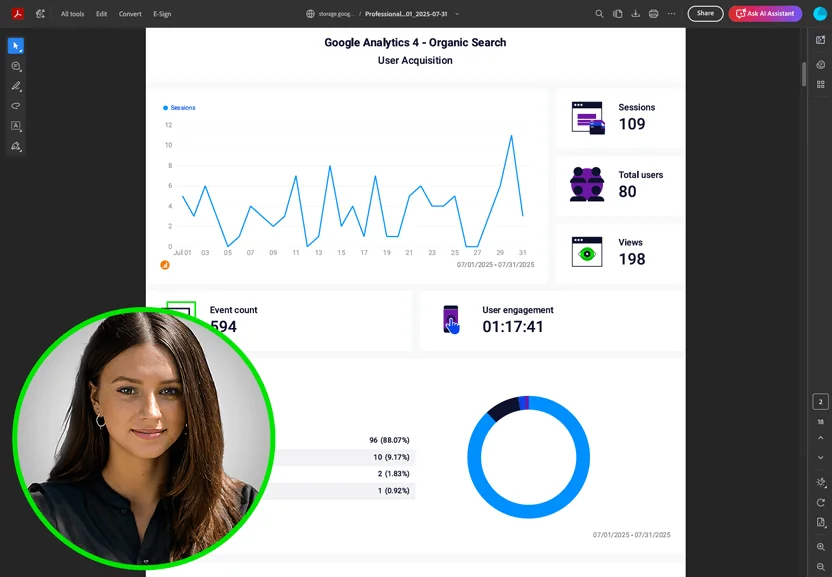The width and height of the screenshot is (832, 577).
Task: Open the page thumbnails grid panel
Action: coord(821,85)
